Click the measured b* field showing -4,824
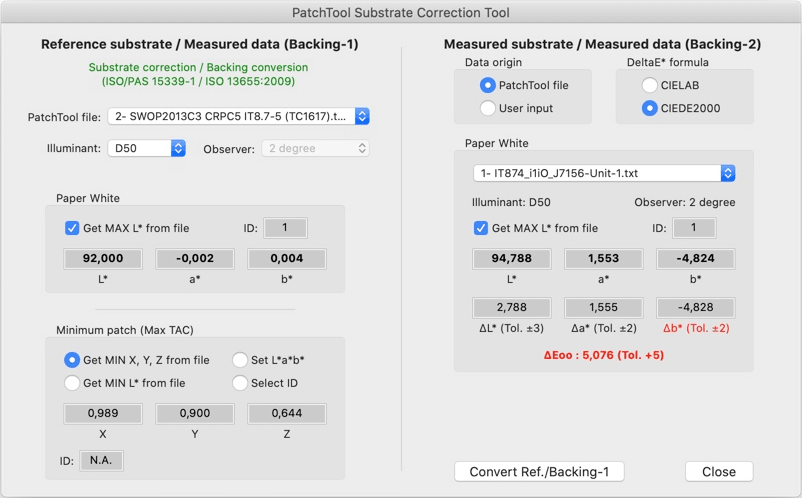 click(695, 258)
